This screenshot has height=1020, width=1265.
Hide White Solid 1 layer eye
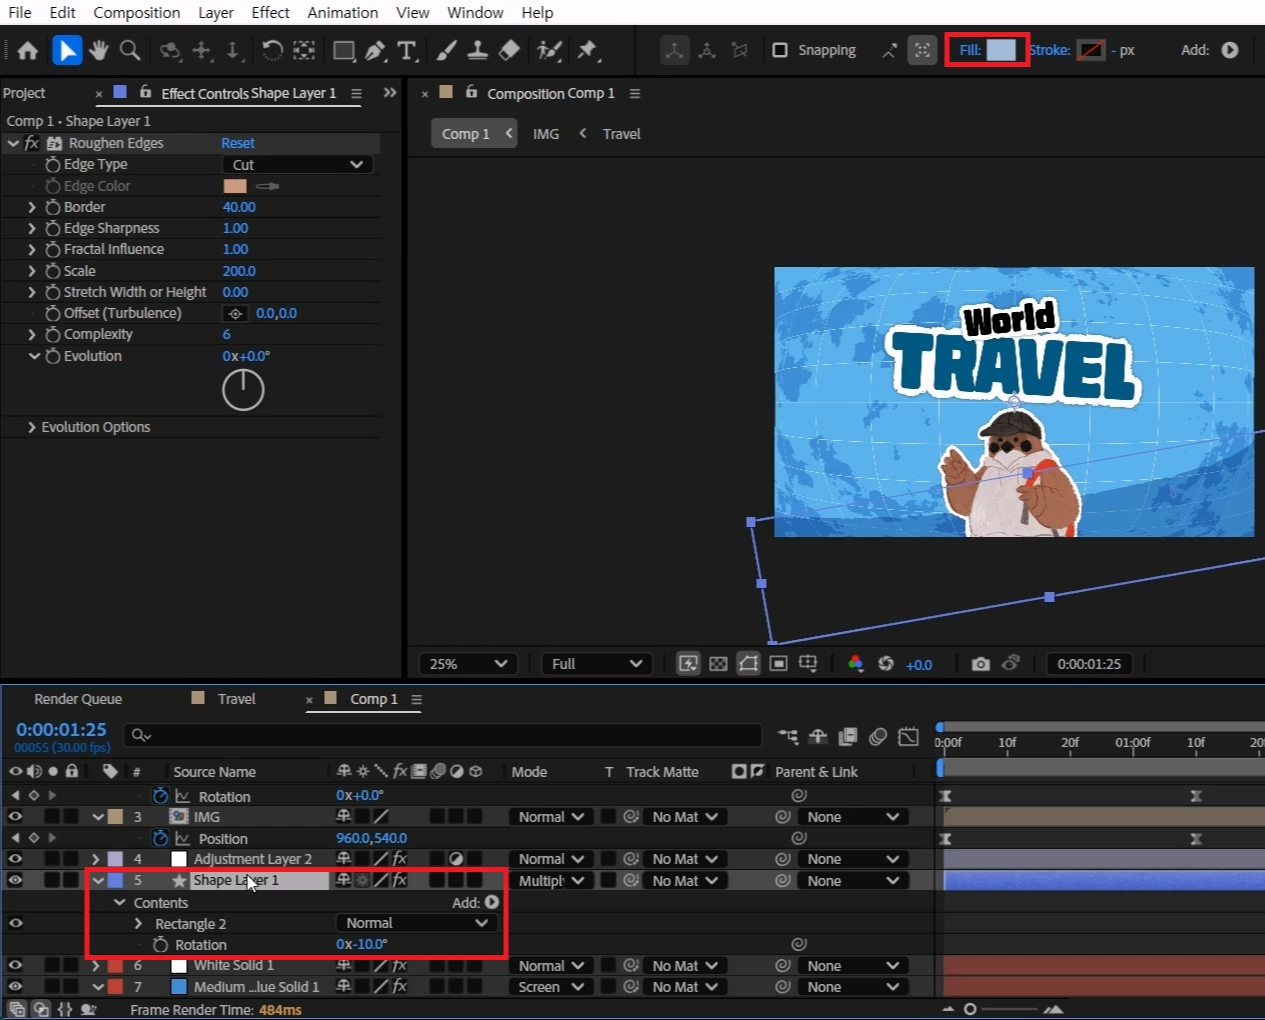pyautogui.click(x=15, y=966)
